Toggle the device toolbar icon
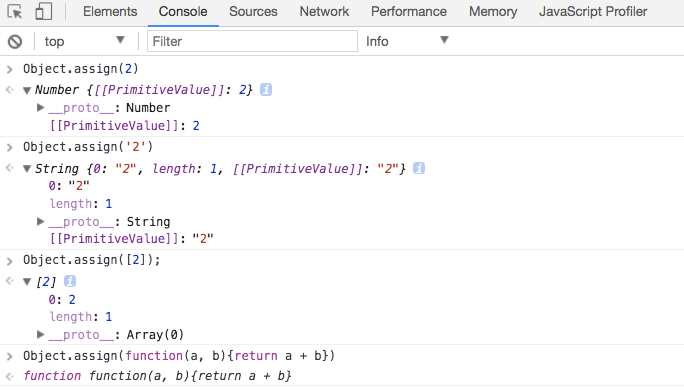 point(43,11)
